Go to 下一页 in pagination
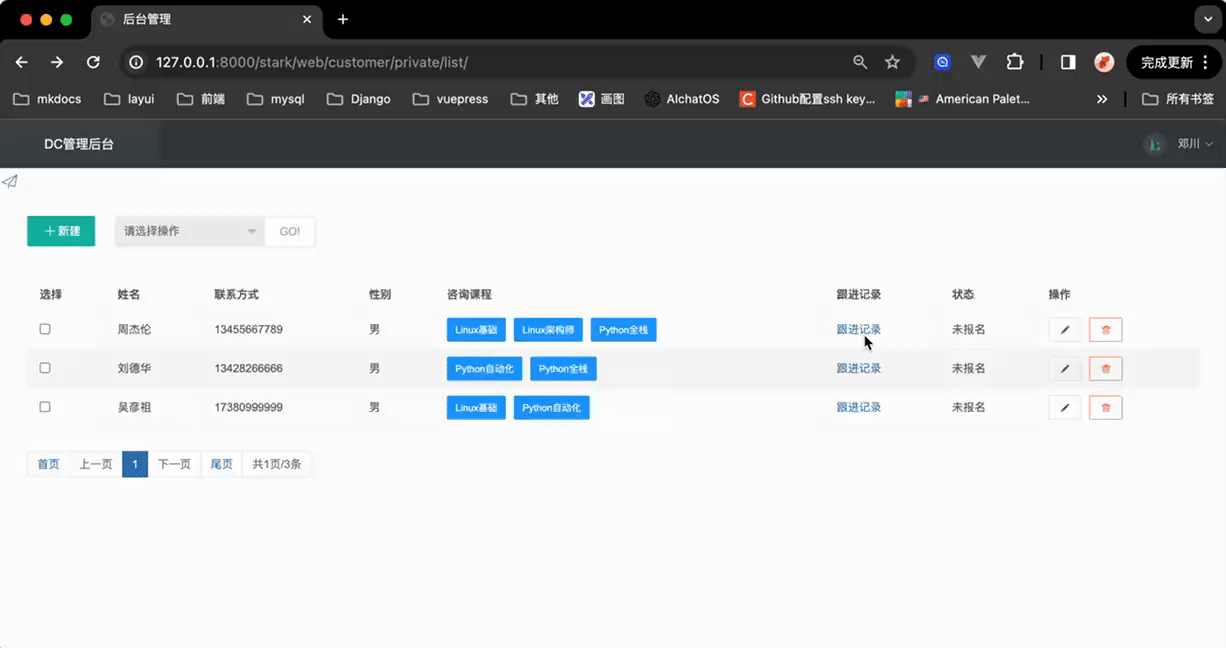The width and height of the screenshot is (1226, 648). [174, 464]
